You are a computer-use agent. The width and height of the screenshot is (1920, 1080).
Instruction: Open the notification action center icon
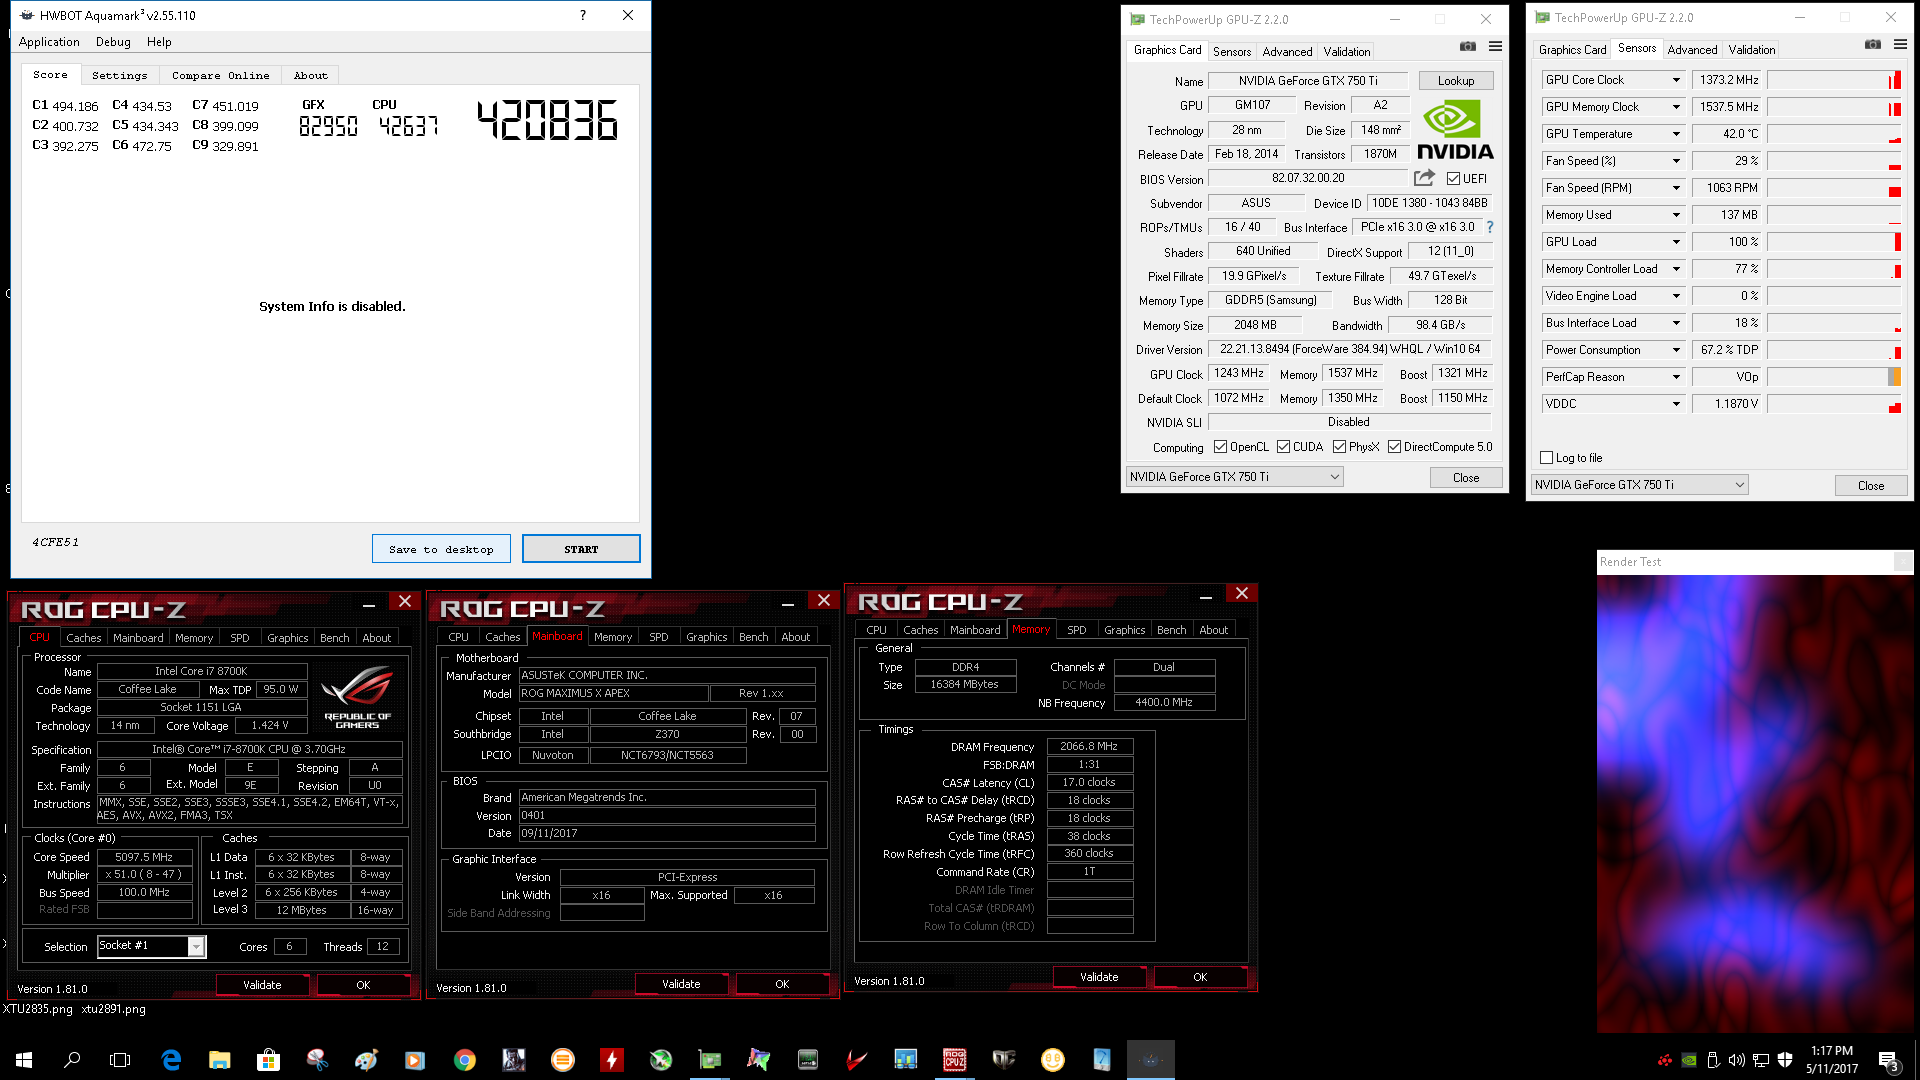pyautogui.click(x=1888, y=1060)
